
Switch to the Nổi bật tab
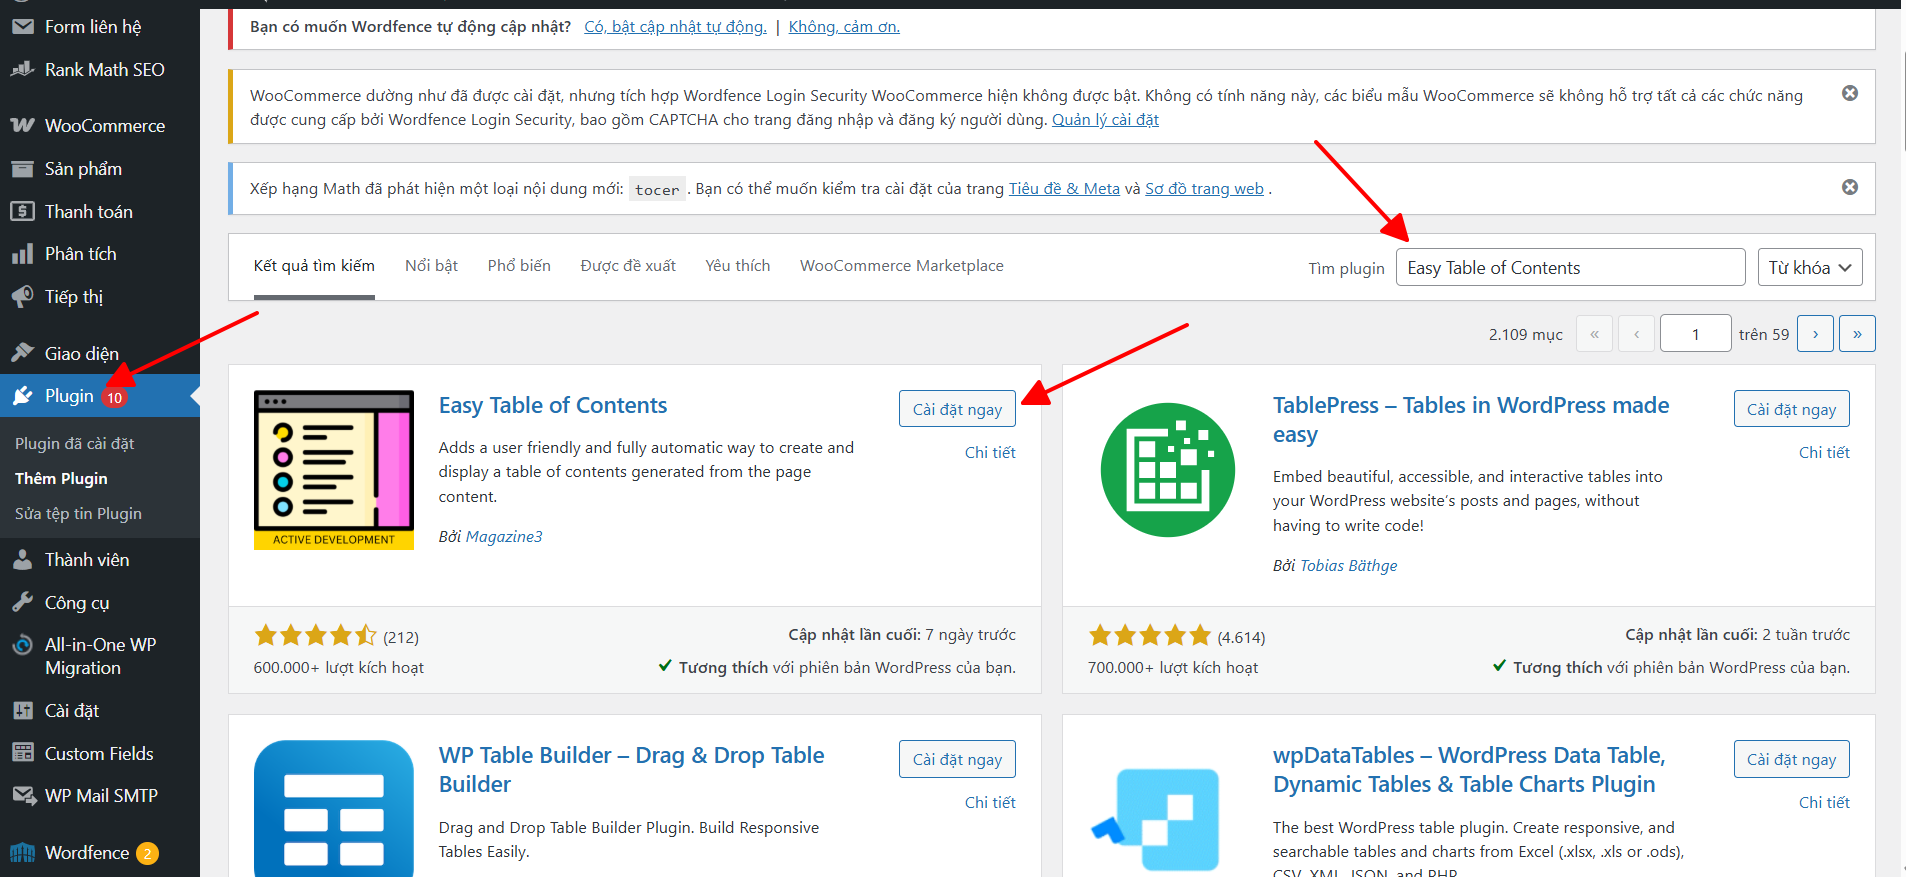coord(431,266)
